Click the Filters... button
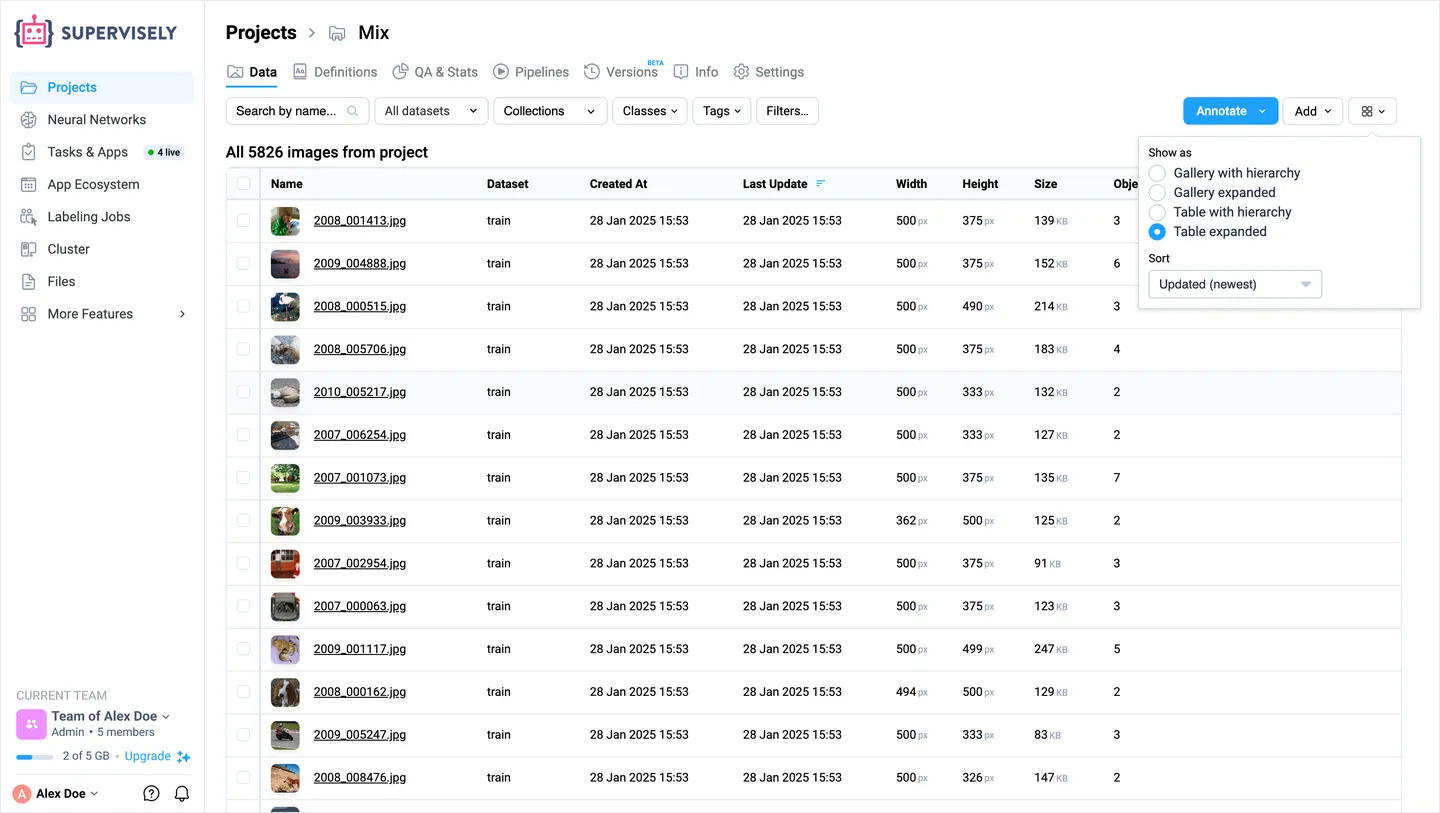The width and height of the screenshot is (1440, 813). [787, 111]
